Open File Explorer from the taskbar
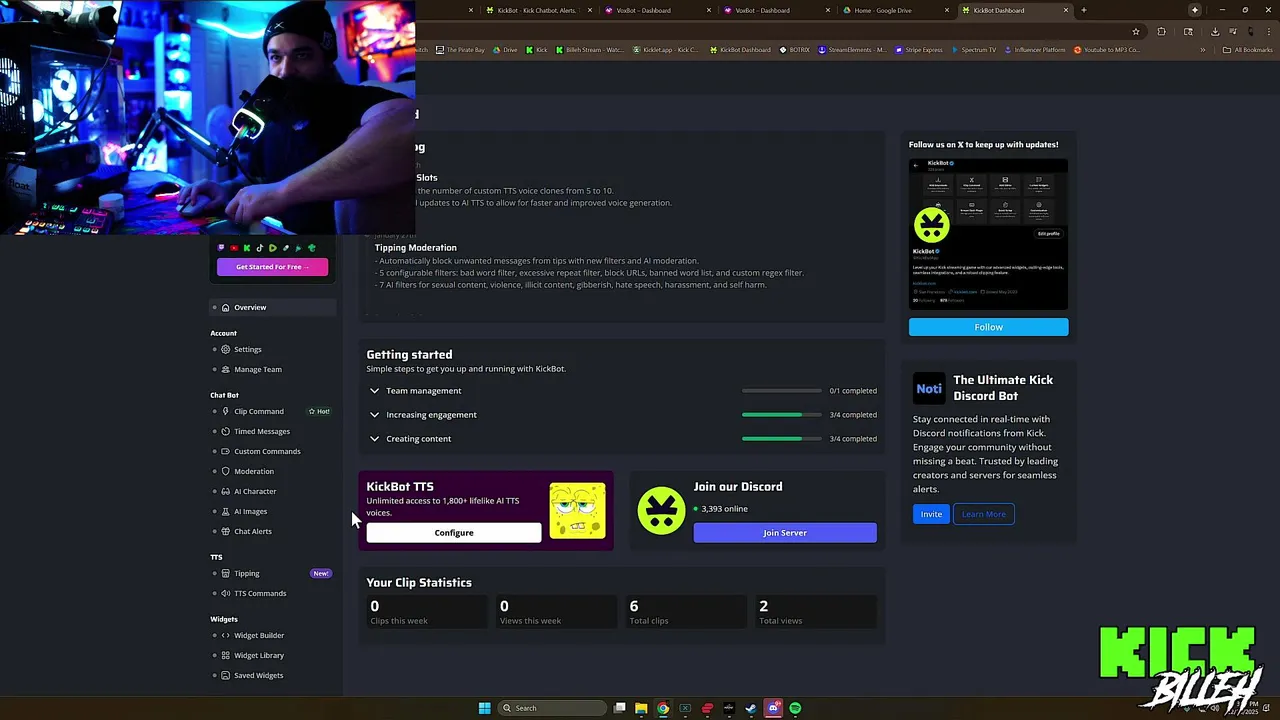Screen dimensions: 1280x720 point(641,708)
